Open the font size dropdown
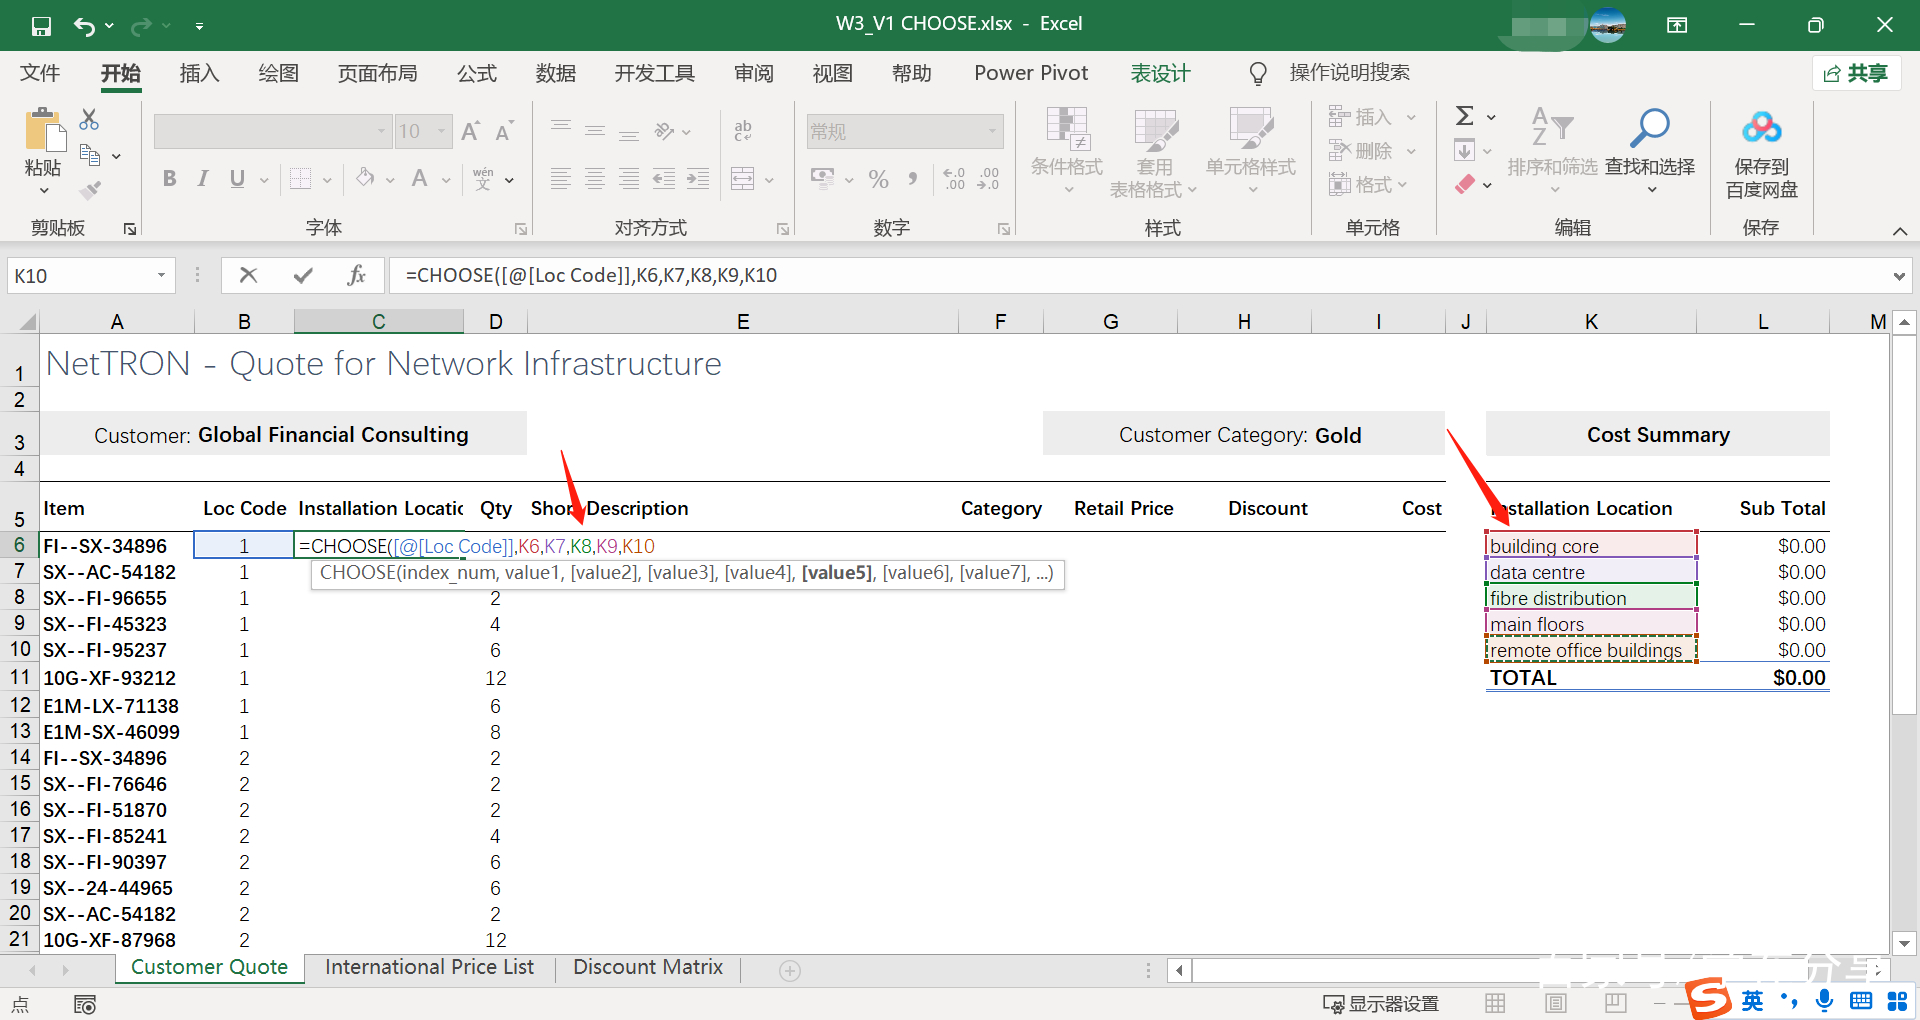The image size is (1920, 1020). point(441,131)
